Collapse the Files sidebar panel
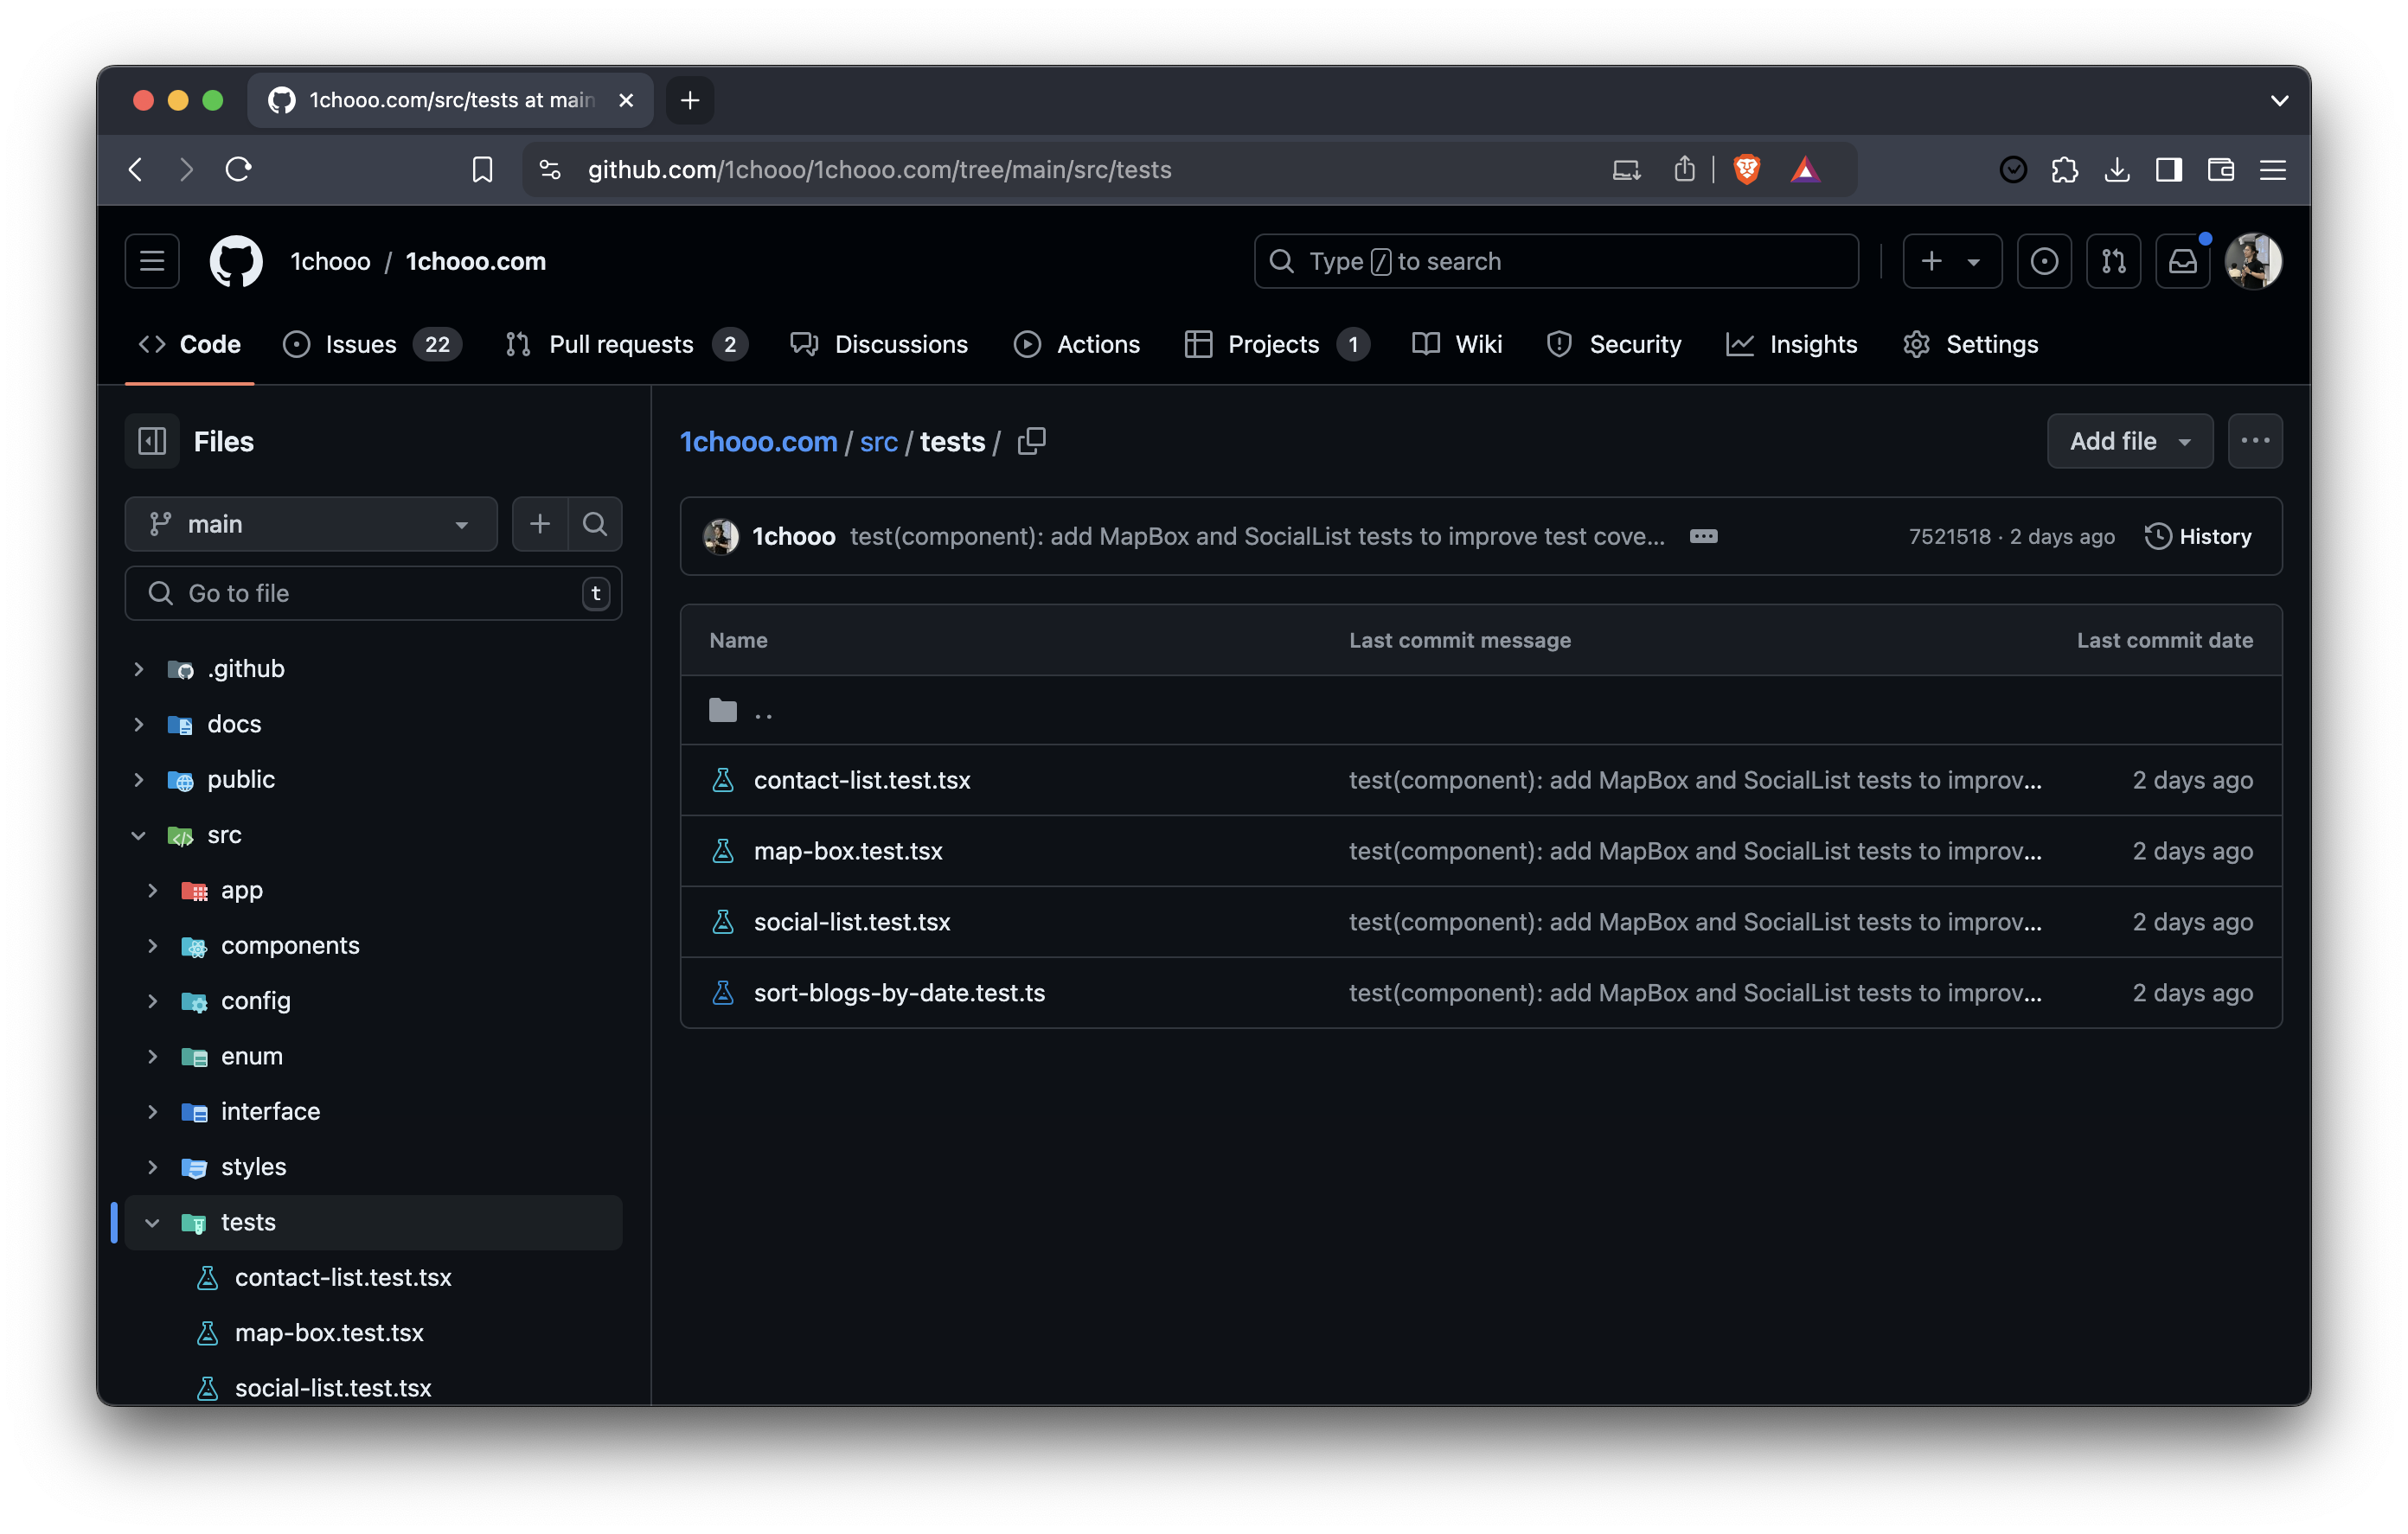 [x=151, y=440]
